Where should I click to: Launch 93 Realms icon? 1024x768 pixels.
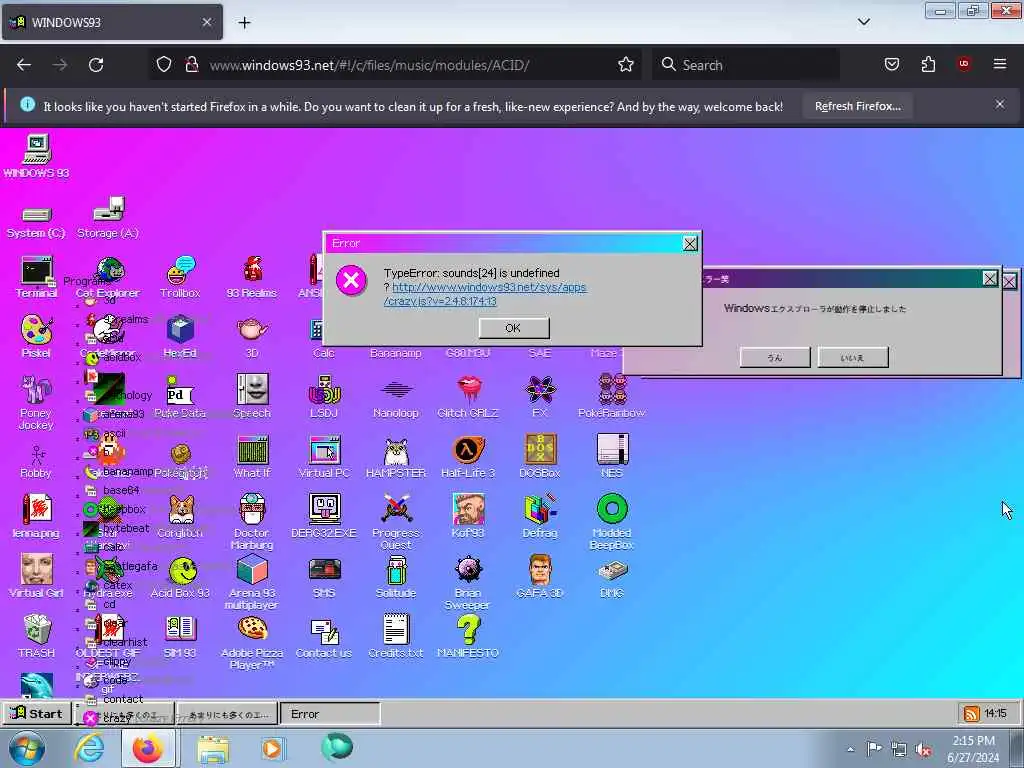(x=252, y=270)
